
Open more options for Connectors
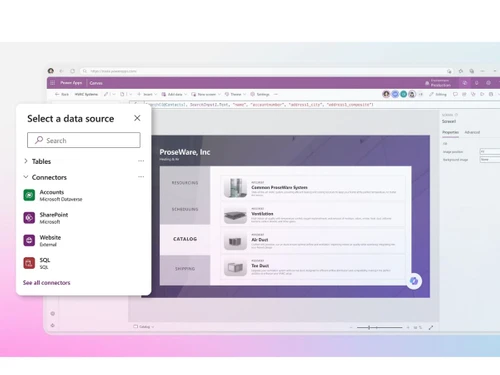tap(141, 177)
